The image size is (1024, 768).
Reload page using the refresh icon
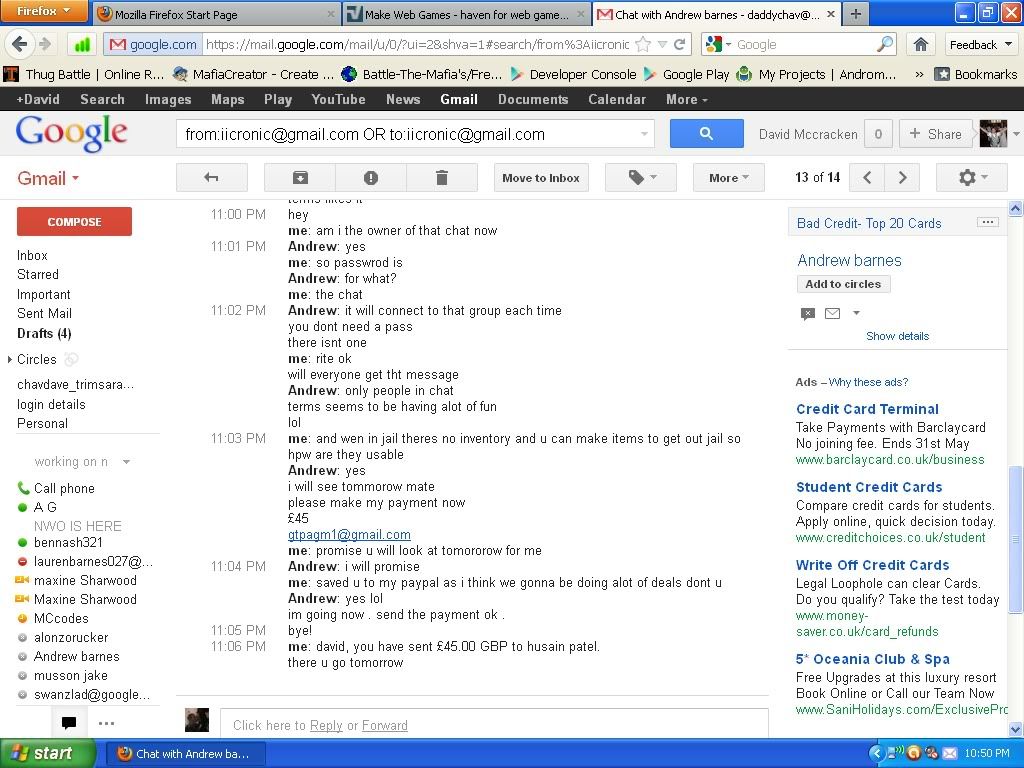pos(679,44)
